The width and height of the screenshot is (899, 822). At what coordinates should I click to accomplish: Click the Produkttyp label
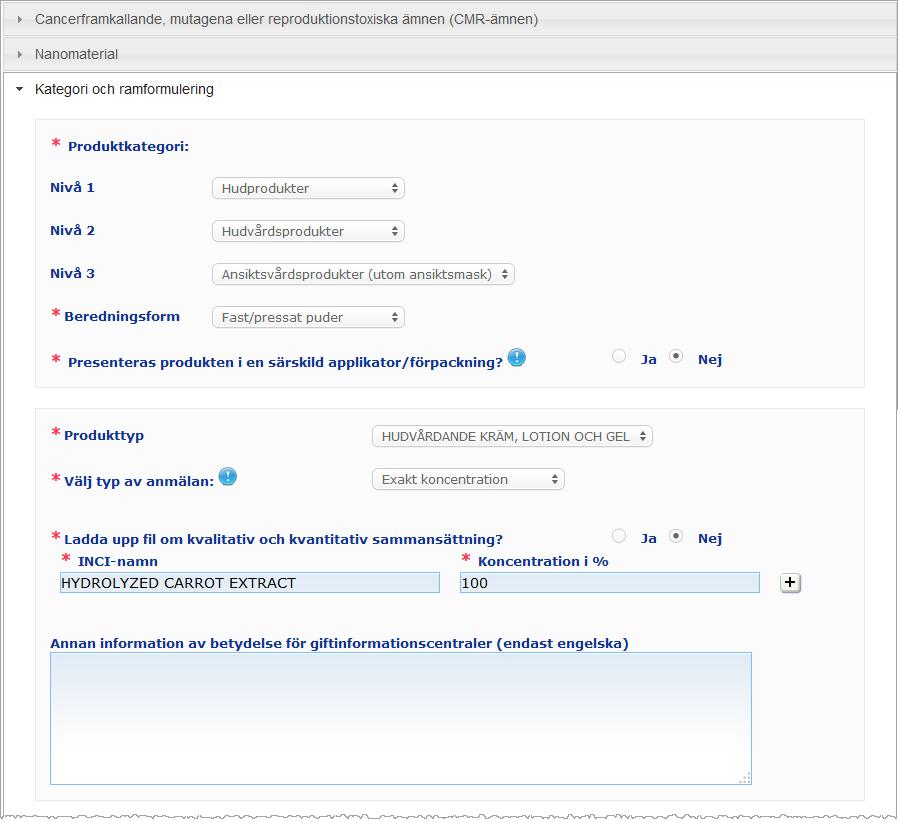pyautogui.click(x=104, y=436)
